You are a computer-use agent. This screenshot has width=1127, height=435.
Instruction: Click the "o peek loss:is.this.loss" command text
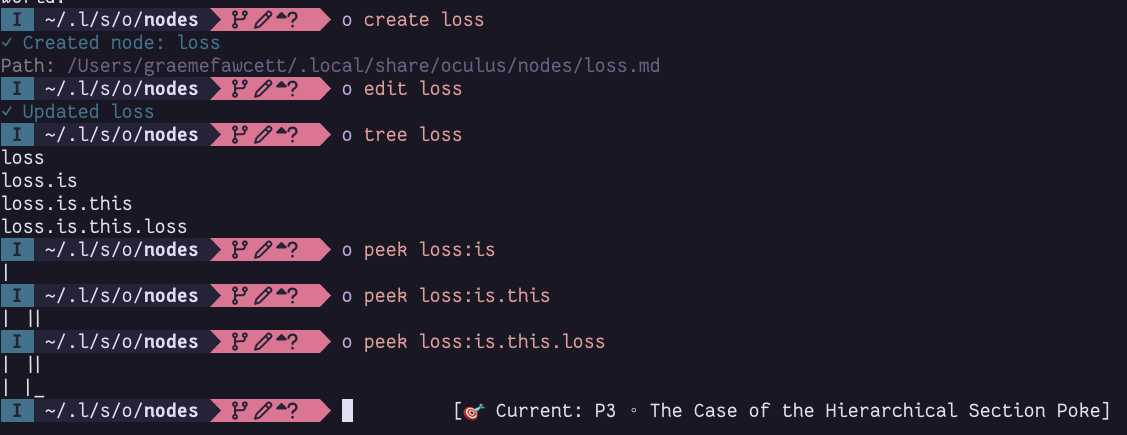(x=473, y=342)
